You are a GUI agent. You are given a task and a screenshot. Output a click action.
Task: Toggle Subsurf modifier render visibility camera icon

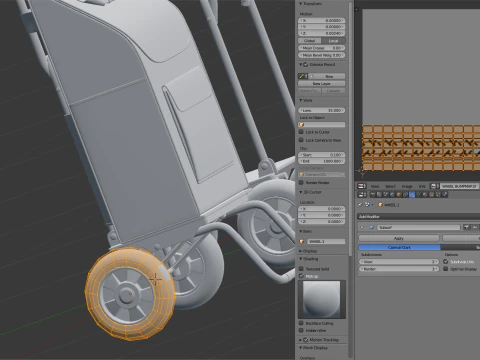click(x=466, y=227)
